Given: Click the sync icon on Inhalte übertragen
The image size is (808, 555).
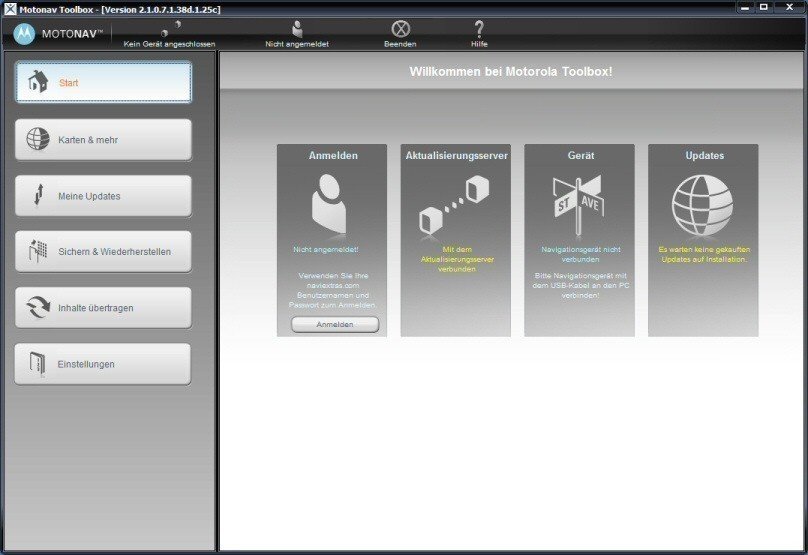Looking at the screenshot, I should (x=38, y=307).
